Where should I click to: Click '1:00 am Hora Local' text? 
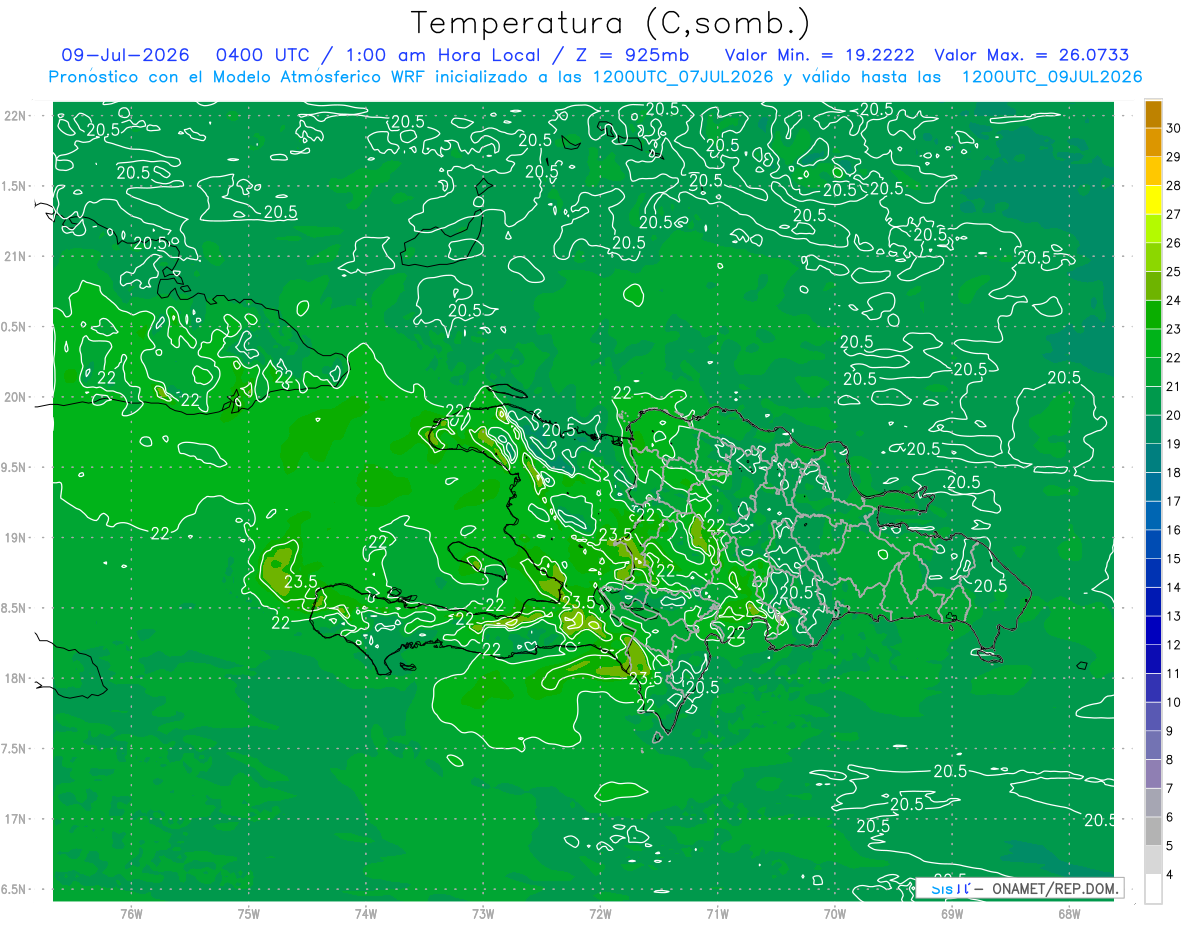444,55
